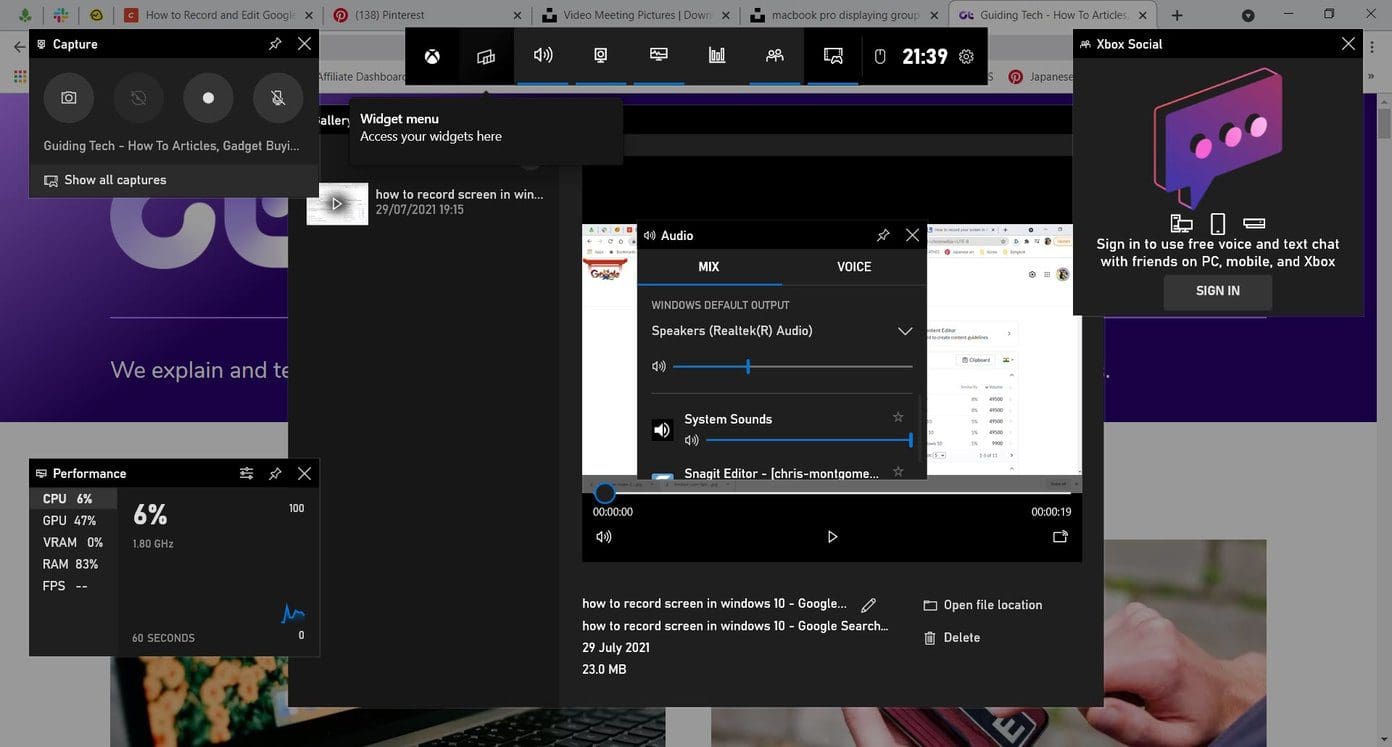Start recording with the record button
Viewport: 1392px width, 747px height.
(x=208, y=98)
